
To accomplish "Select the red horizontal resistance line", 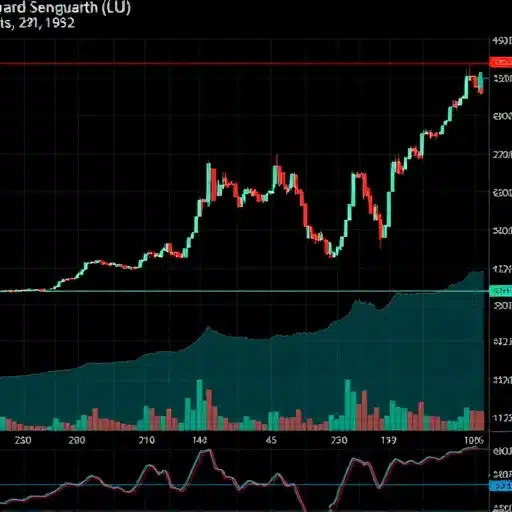I will [x=245, y=63].
